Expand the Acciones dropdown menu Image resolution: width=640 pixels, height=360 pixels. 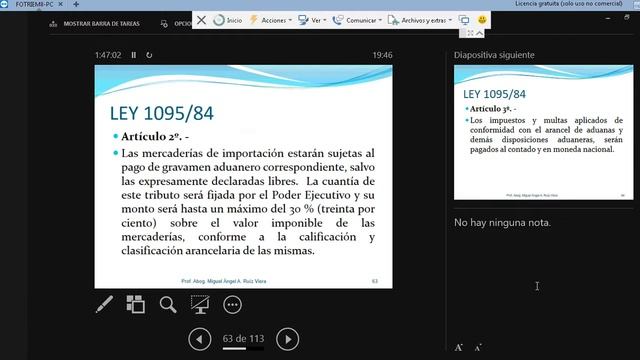(x=271, y=20)
